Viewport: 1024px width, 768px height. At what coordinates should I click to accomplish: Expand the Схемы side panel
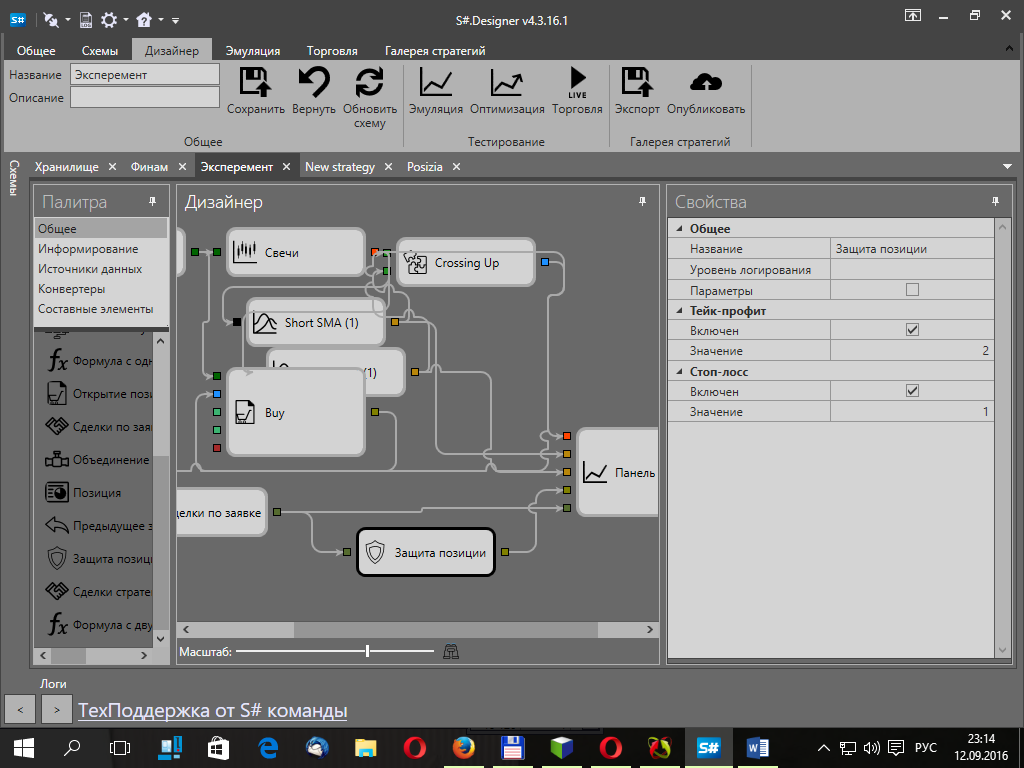(x=14, y=177)
